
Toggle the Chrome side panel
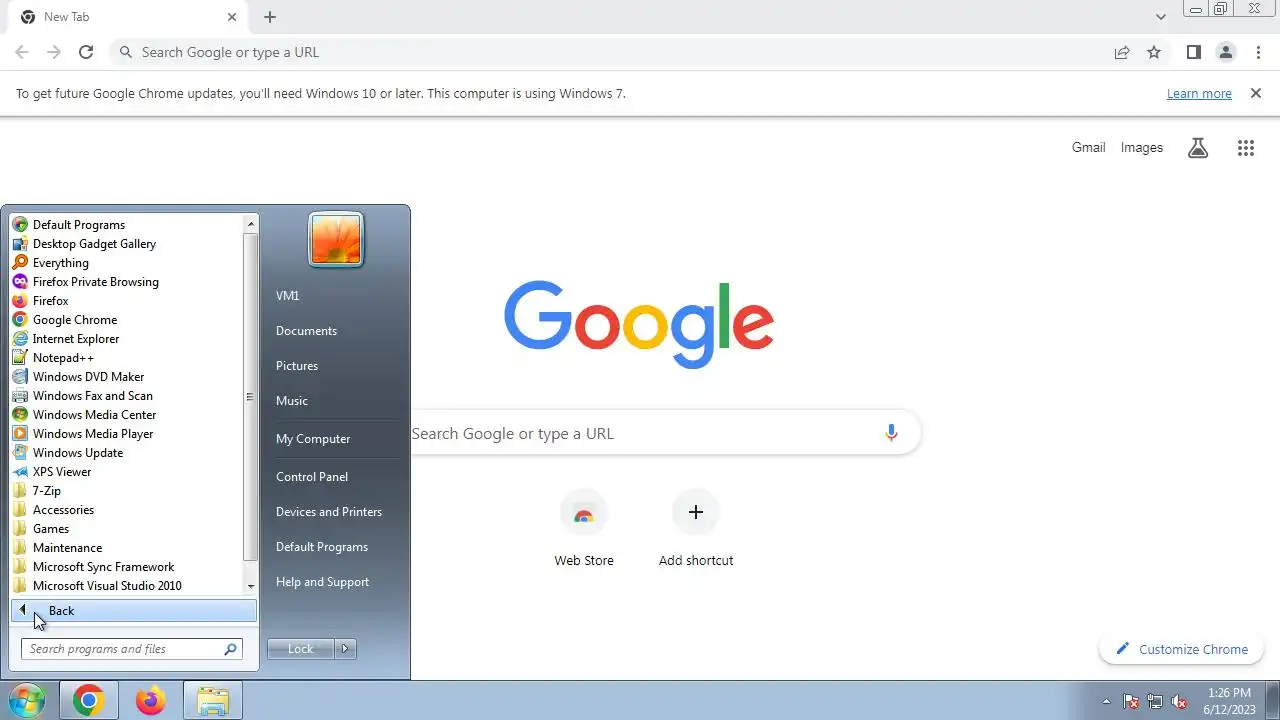pos(1193,52)
